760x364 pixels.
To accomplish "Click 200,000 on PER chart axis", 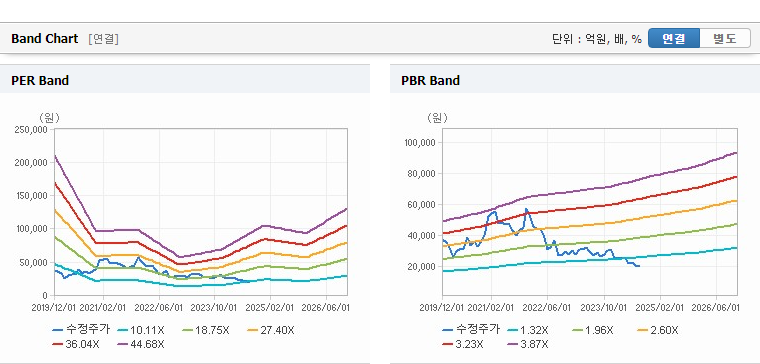I will (x=32, y=162).
